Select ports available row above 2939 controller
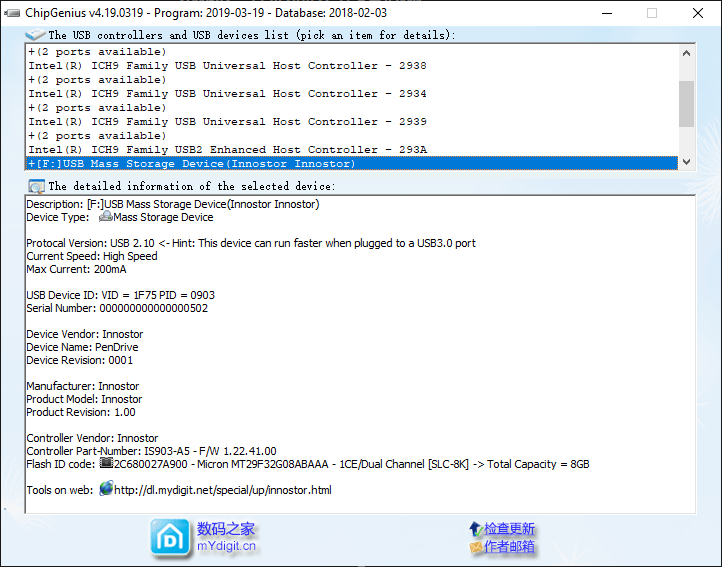This screenshot has height=567, width=722. click(351, 108)
